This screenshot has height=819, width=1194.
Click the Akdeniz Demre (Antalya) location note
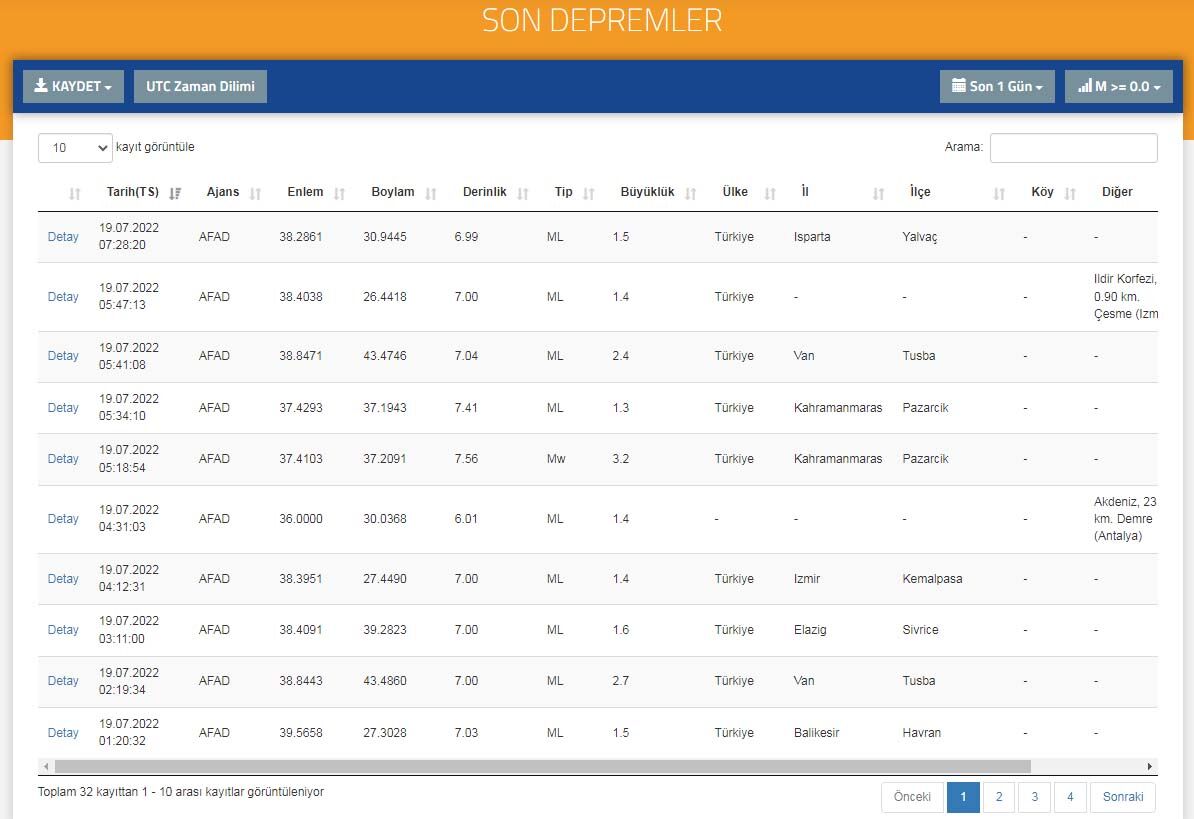point(1125,519)
